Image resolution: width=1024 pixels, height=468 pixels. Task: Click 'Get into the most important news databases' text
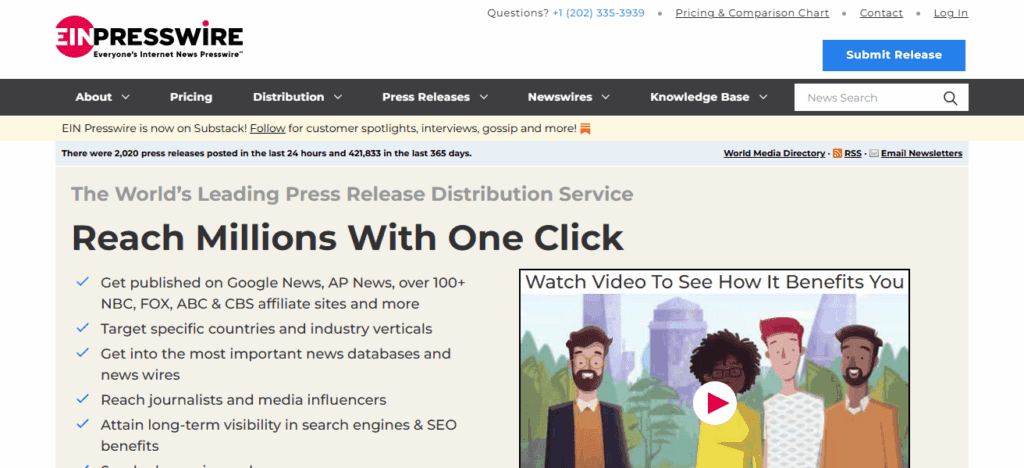(276, 364)
